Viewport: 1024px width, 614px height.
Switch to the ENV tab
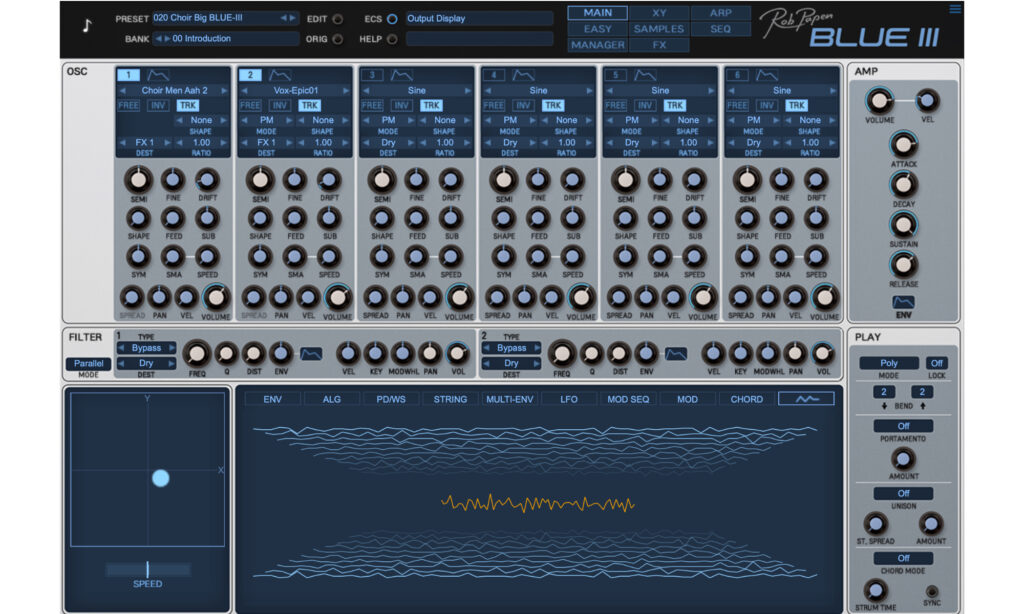[272, 398]
